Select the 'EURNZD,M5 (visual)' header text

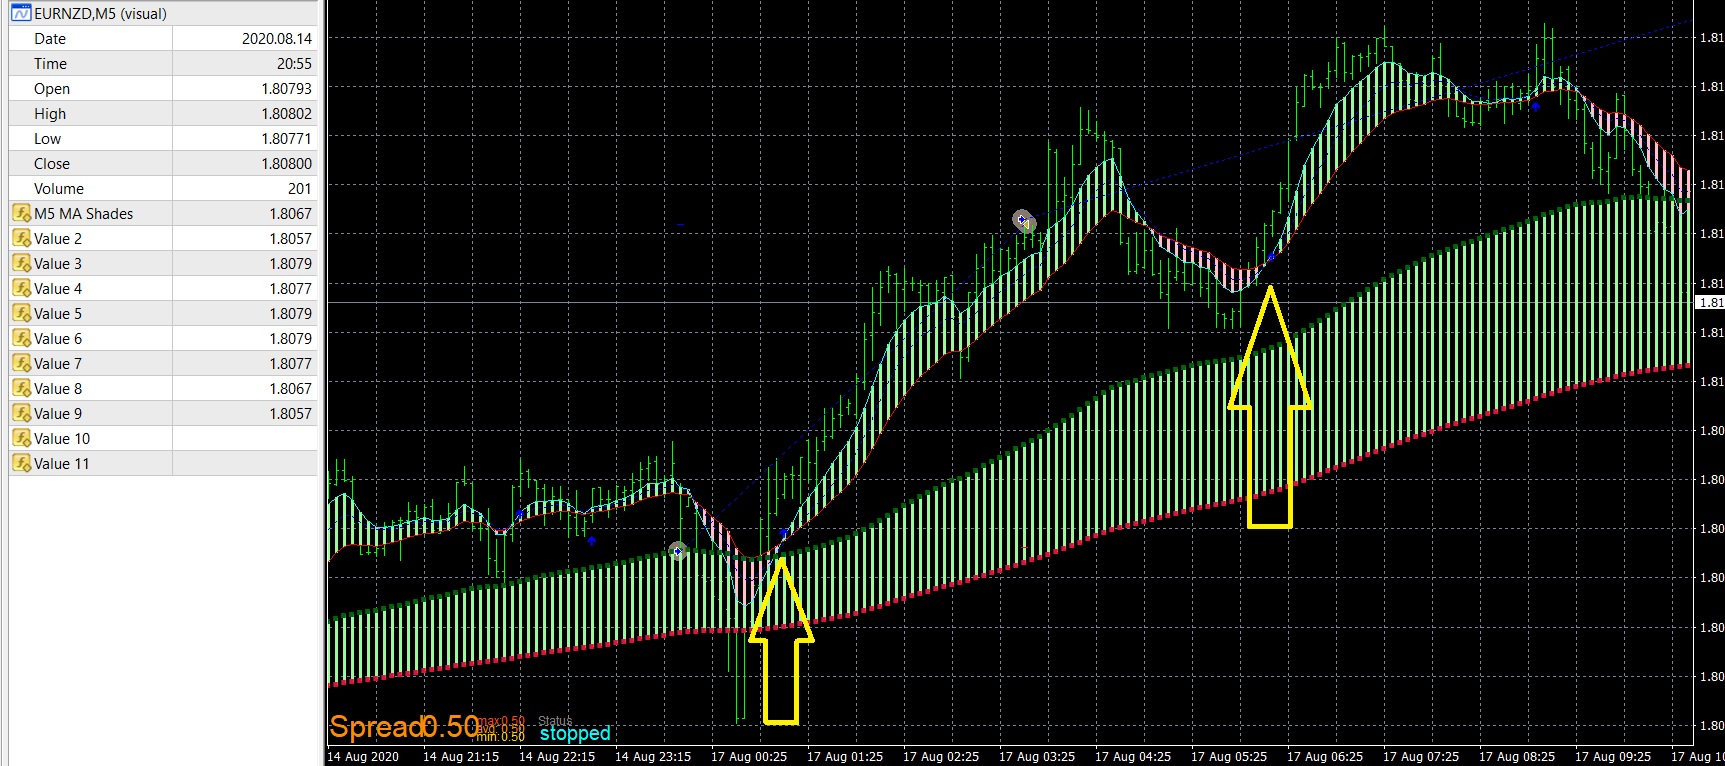click(100, 13)
